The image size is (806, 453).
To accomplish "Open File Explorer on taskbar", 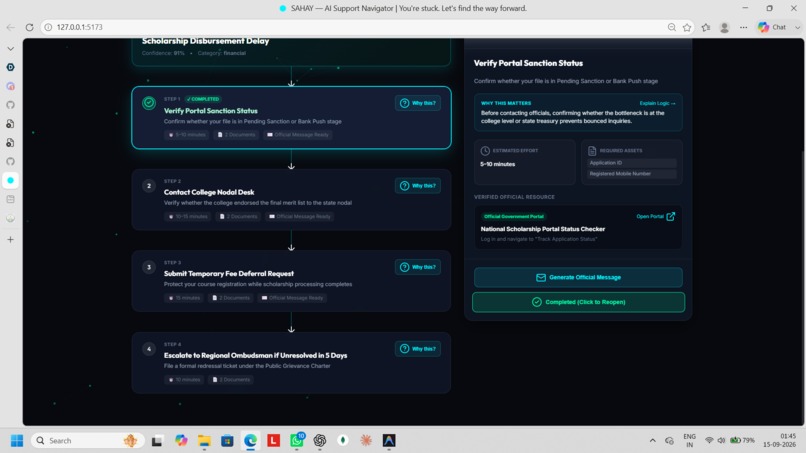I will click(x=204, y=441).
